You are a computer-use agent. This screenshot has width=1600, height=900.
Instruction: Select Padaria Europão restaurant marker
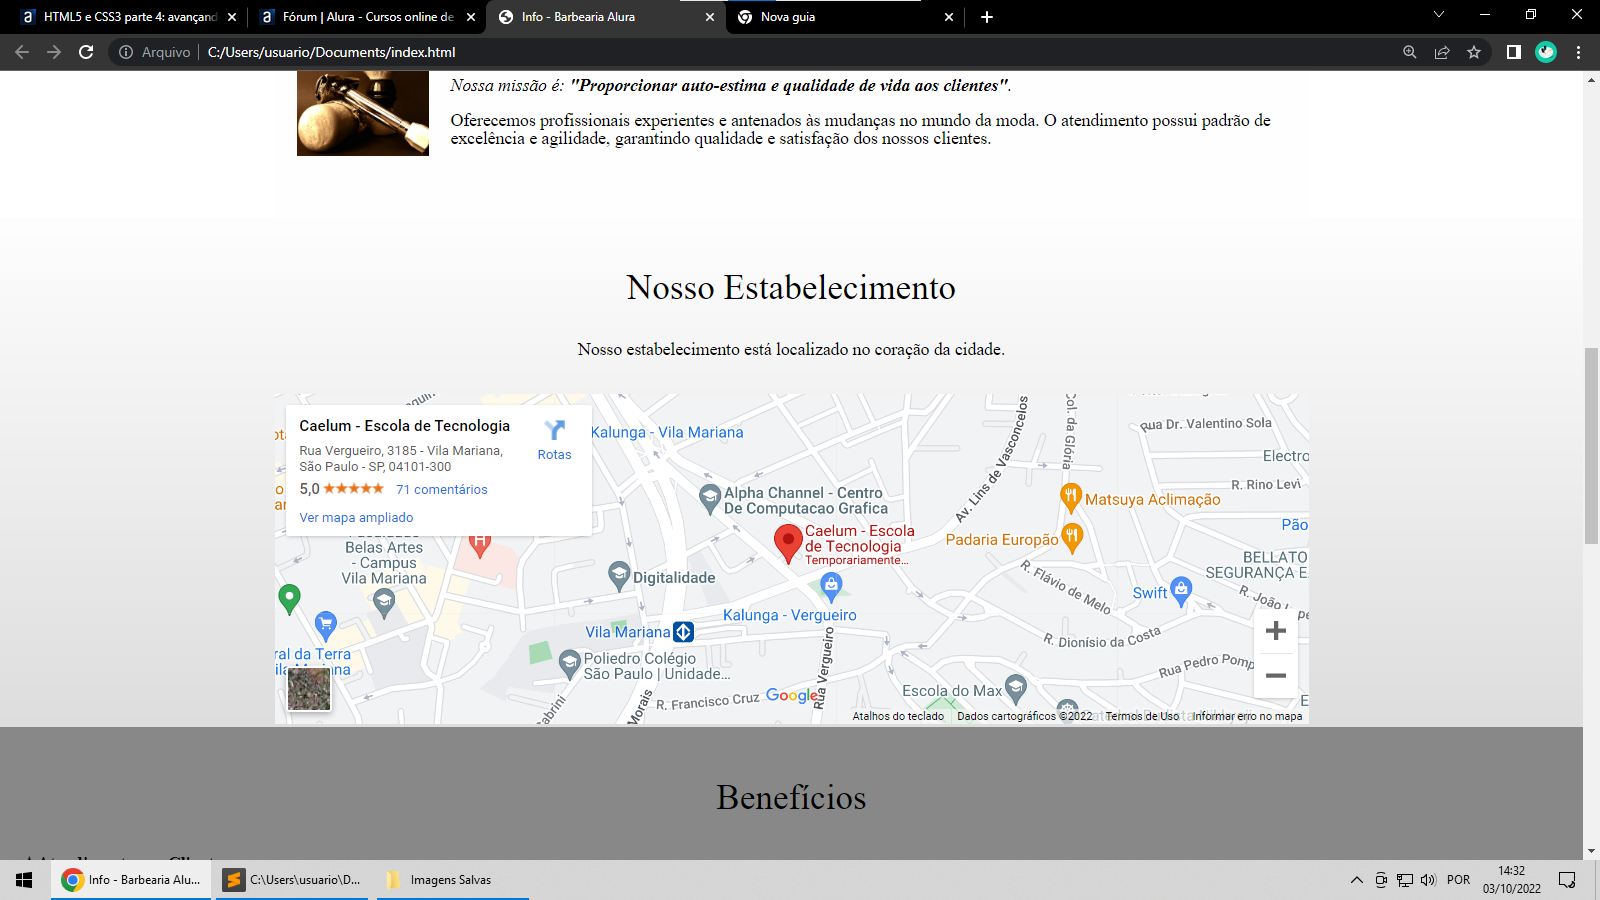coord(1072,538)
